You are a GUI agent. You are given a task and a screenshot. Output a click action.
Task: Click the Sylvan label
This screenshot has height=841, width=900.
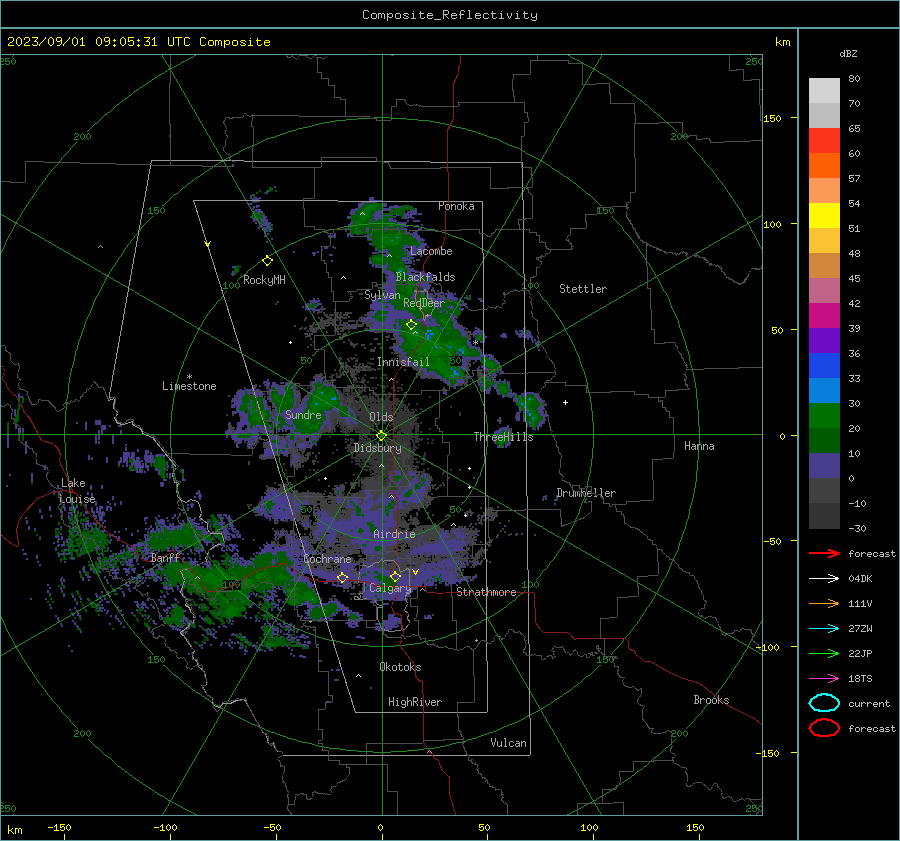click(x=382, y=295)
